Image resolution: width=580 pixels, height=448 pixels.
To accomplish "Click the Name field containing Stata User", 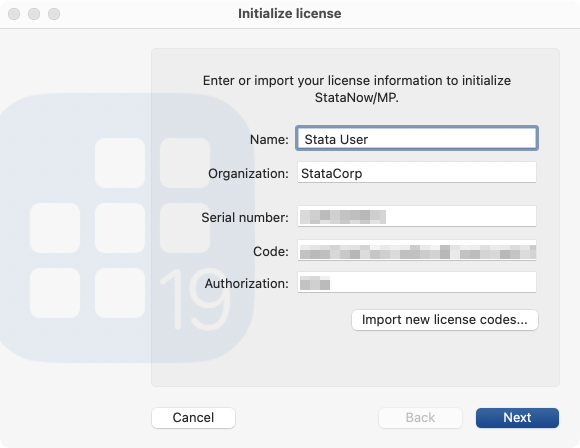I will click(x=417, y=138).
